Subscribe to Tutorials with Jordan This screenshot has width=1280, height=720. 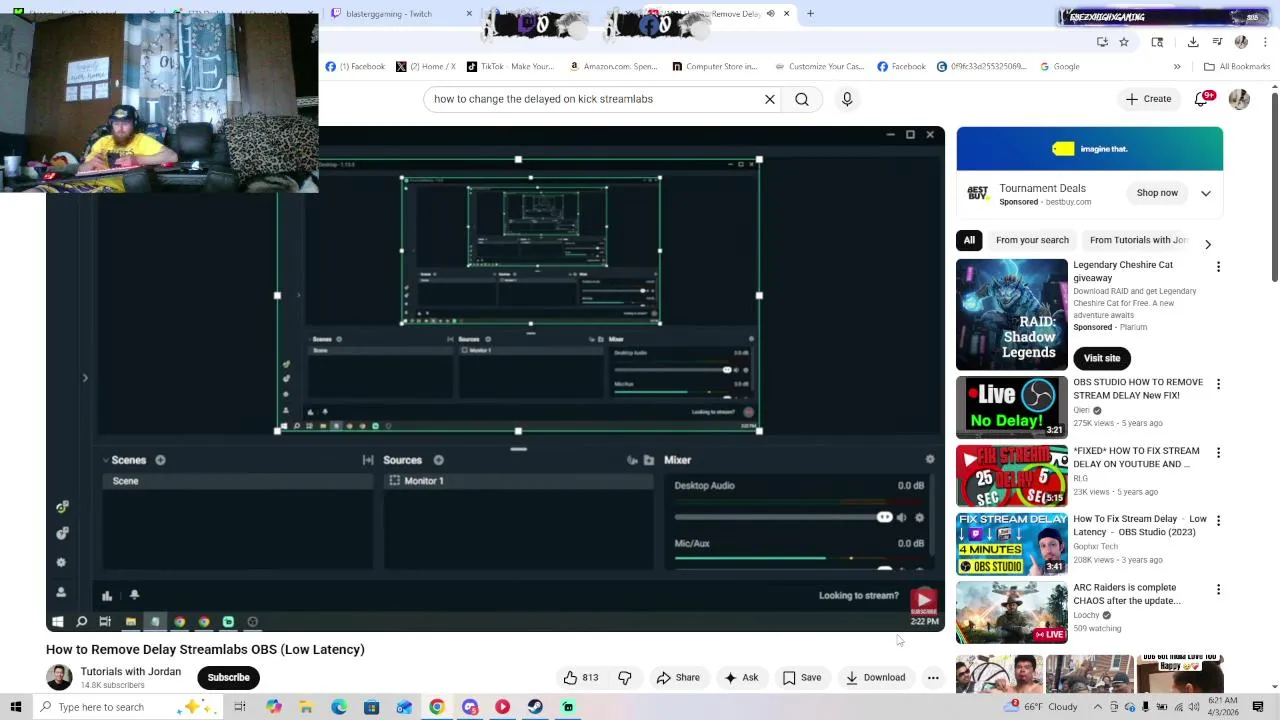pyautogui.click(x=228, y=677)
